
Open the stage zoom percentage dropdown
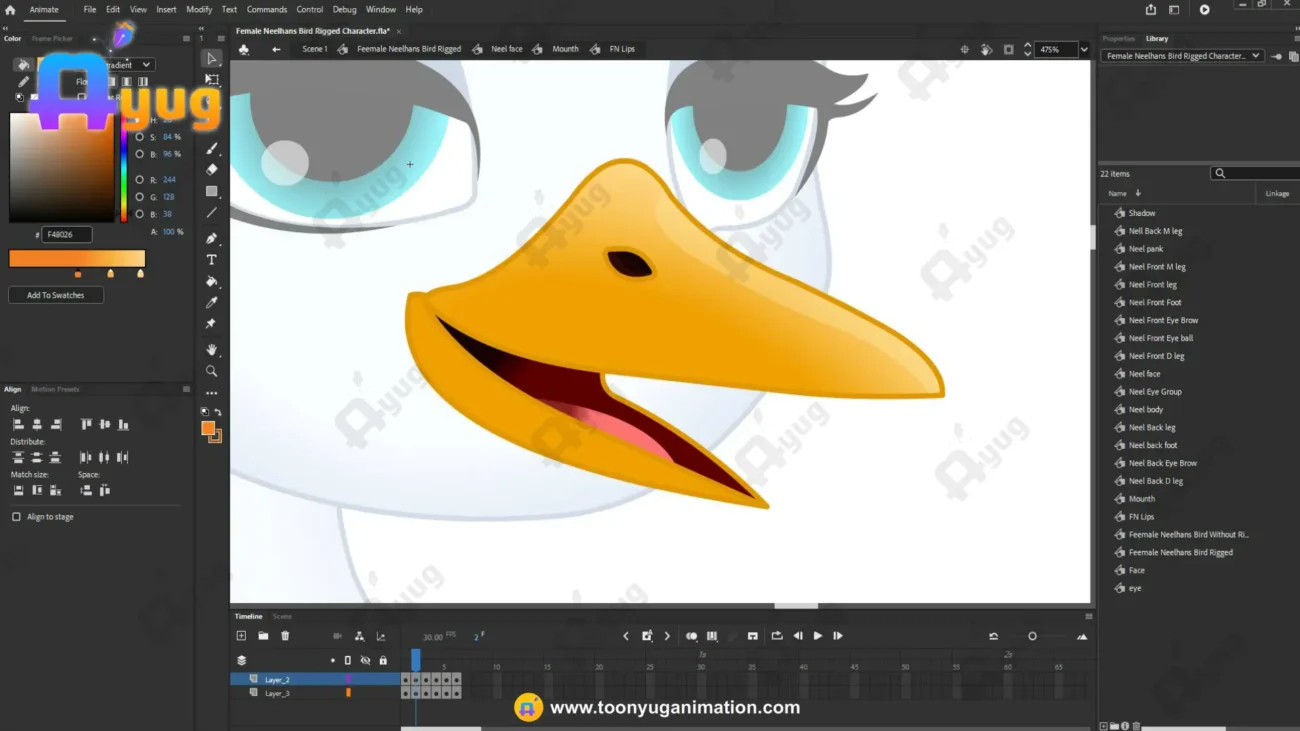pos(1084,49)
